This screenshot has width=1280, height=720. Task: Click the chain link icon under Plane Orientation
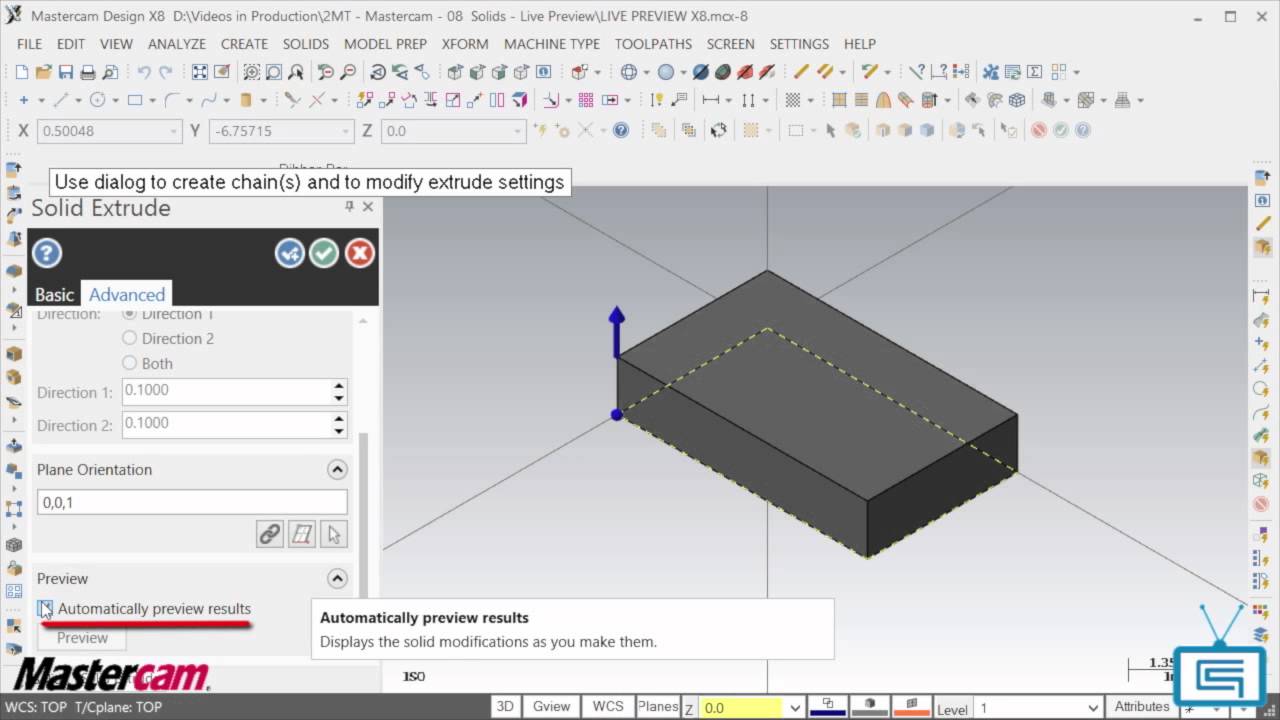coord(270,534)
